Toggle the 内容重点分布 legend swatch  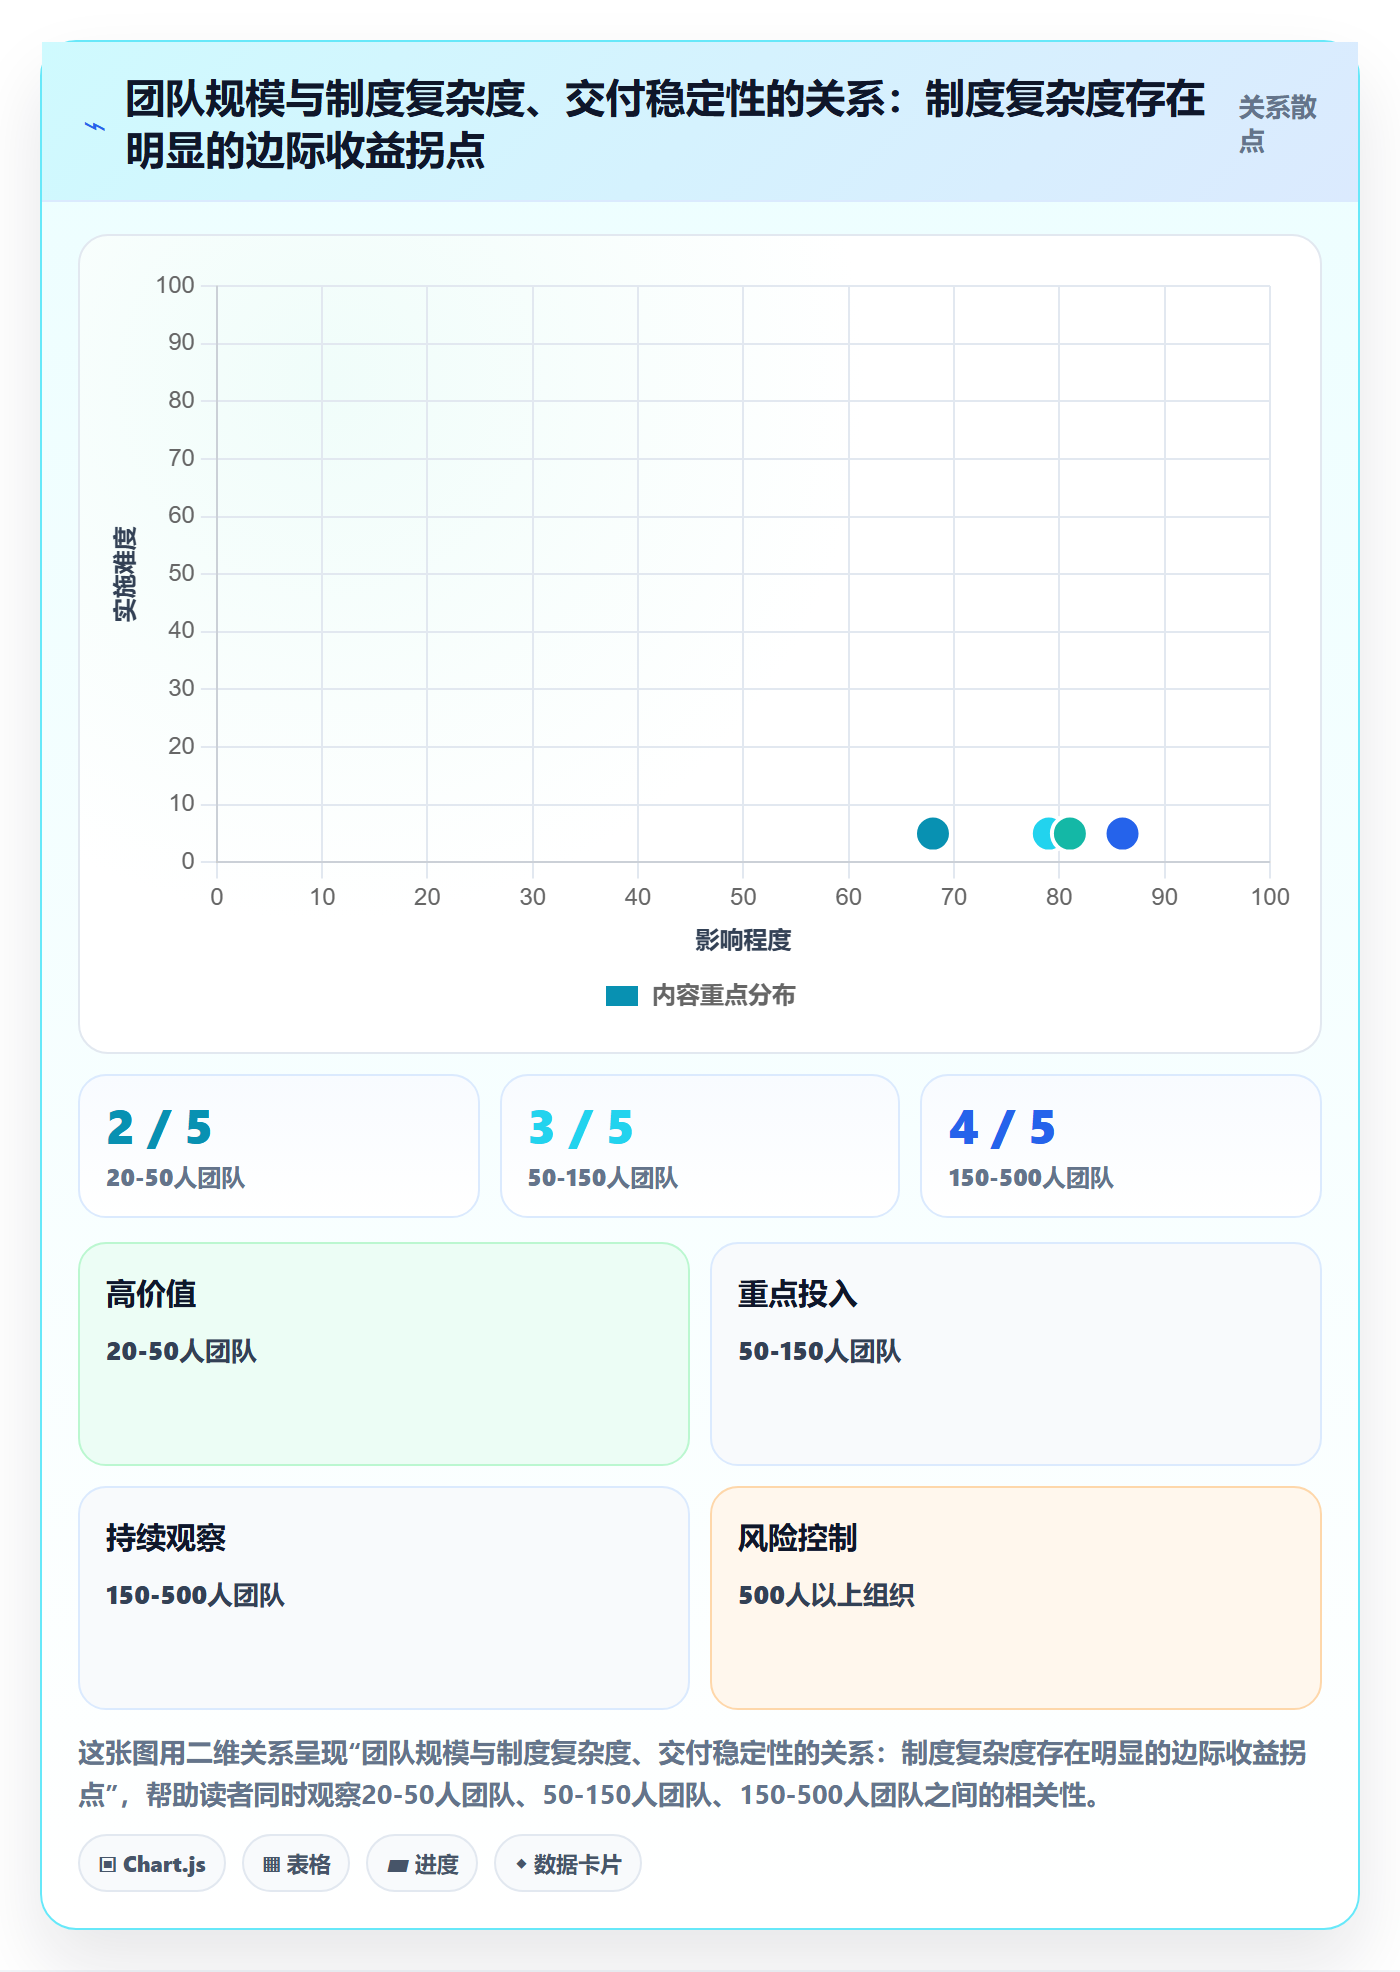click(621, 996)
